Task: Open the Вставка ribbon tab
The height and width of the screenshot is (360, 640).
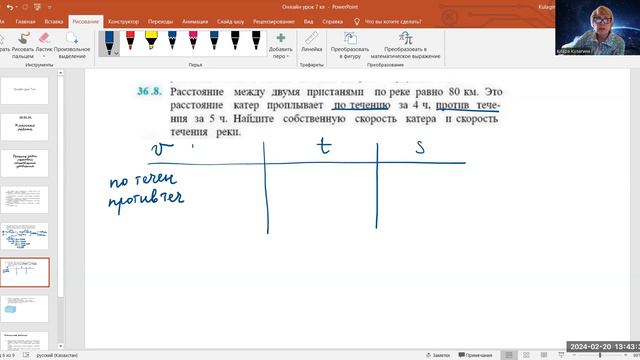Action: point(54,22)
